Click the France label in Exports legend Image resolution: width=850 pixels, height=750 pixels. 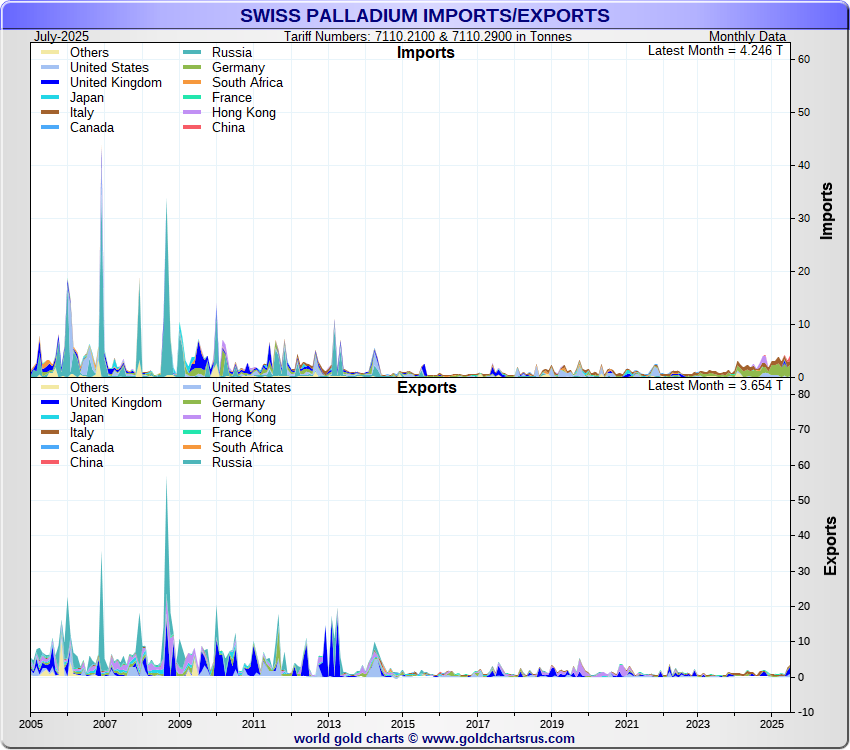[x=232, y=433]
